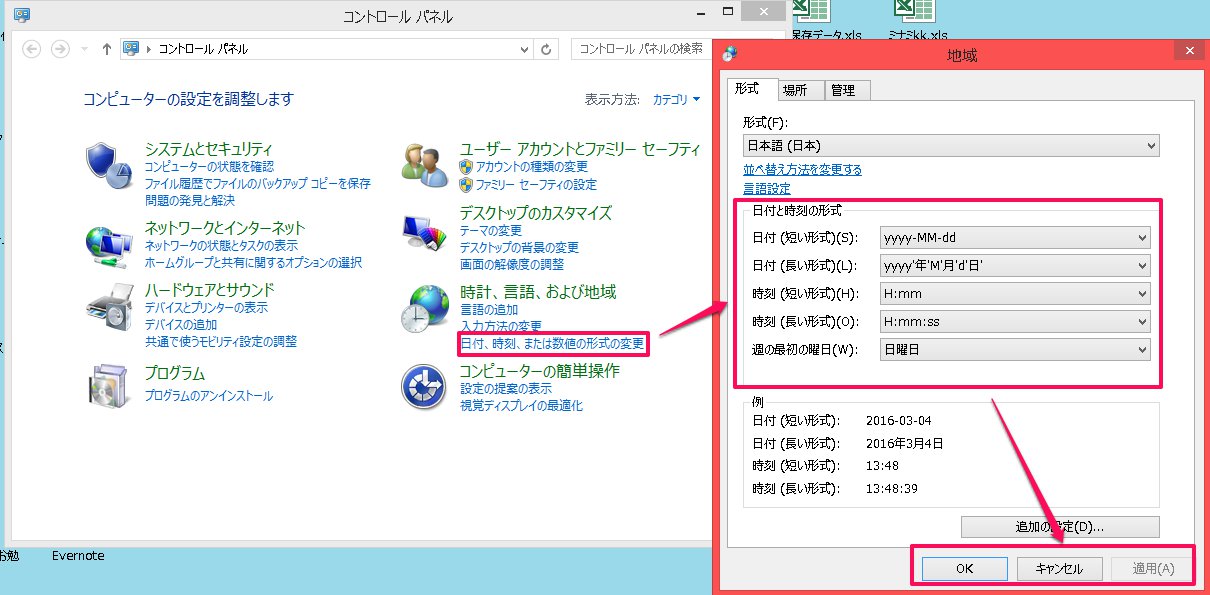
Task: Click ホームグループと共有に関するオプションの選択 link
Action: pyautogui.click(x=253, y=262)
